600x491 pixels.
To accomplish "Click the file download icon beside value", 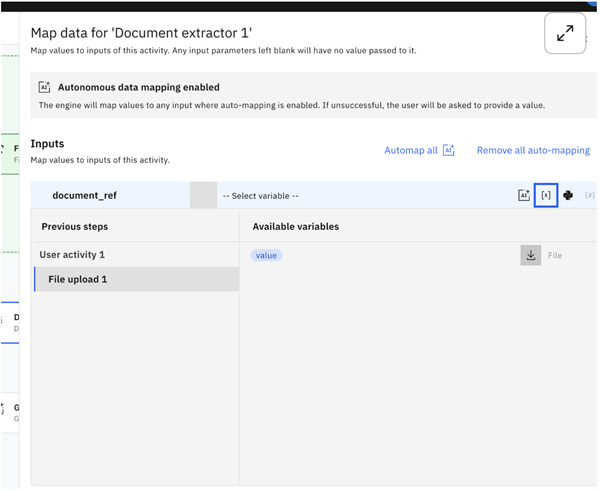I will pos(530,255).
